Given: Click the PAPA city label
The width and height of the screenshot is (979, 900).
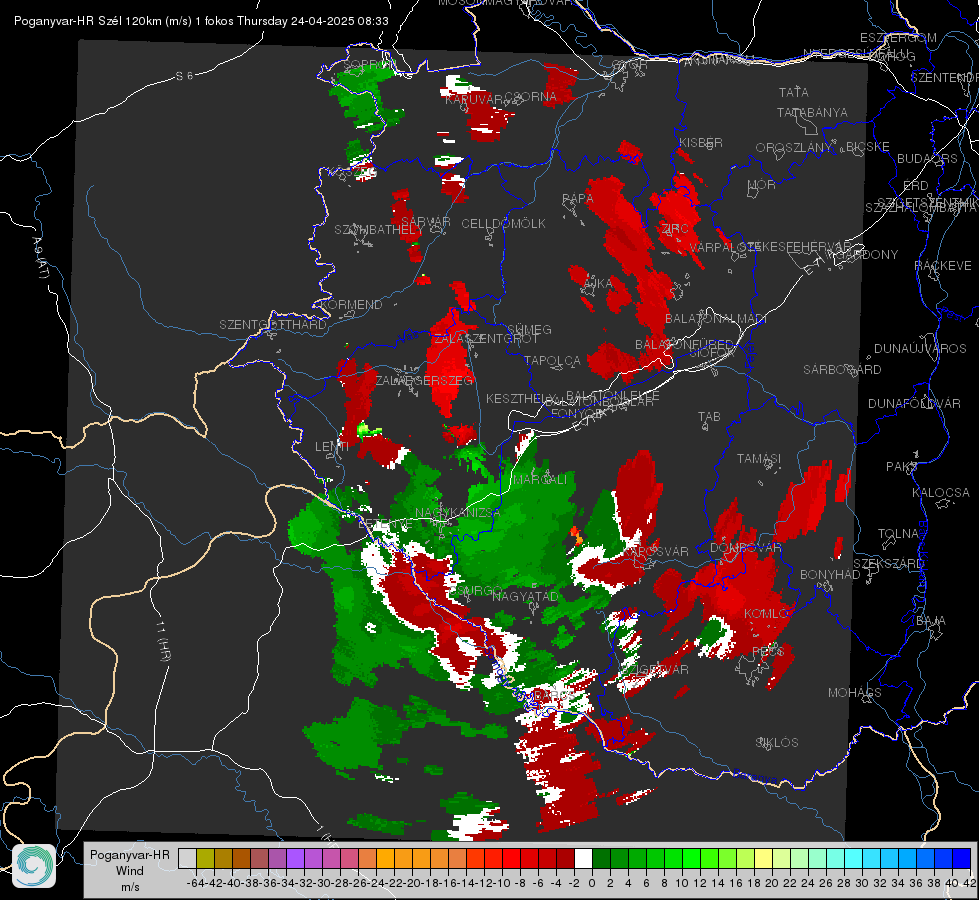Looking at the screenshot, I should [578, 198].
